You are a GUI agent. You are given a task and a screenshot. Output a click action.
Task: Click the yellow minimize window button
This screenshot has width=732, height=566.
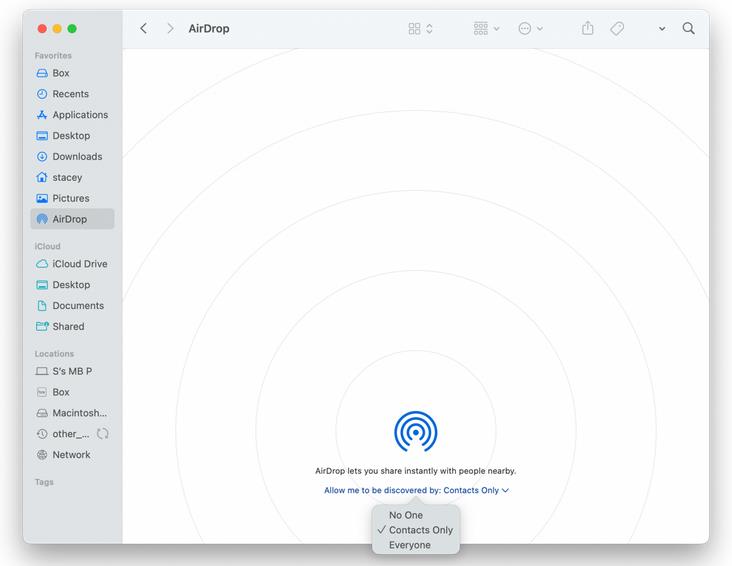[x=57, y=29]
